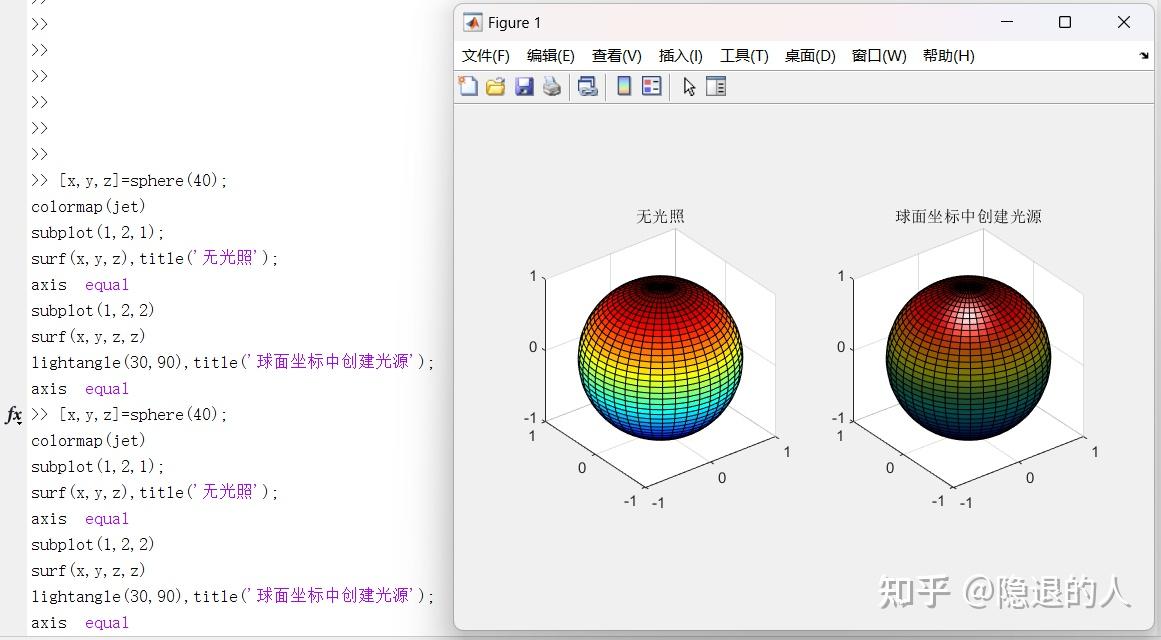Image resolution: width=1161 pixels, height=640 pixels.
Task: Print the figure using the Print icon
Action: pos(553,86)
